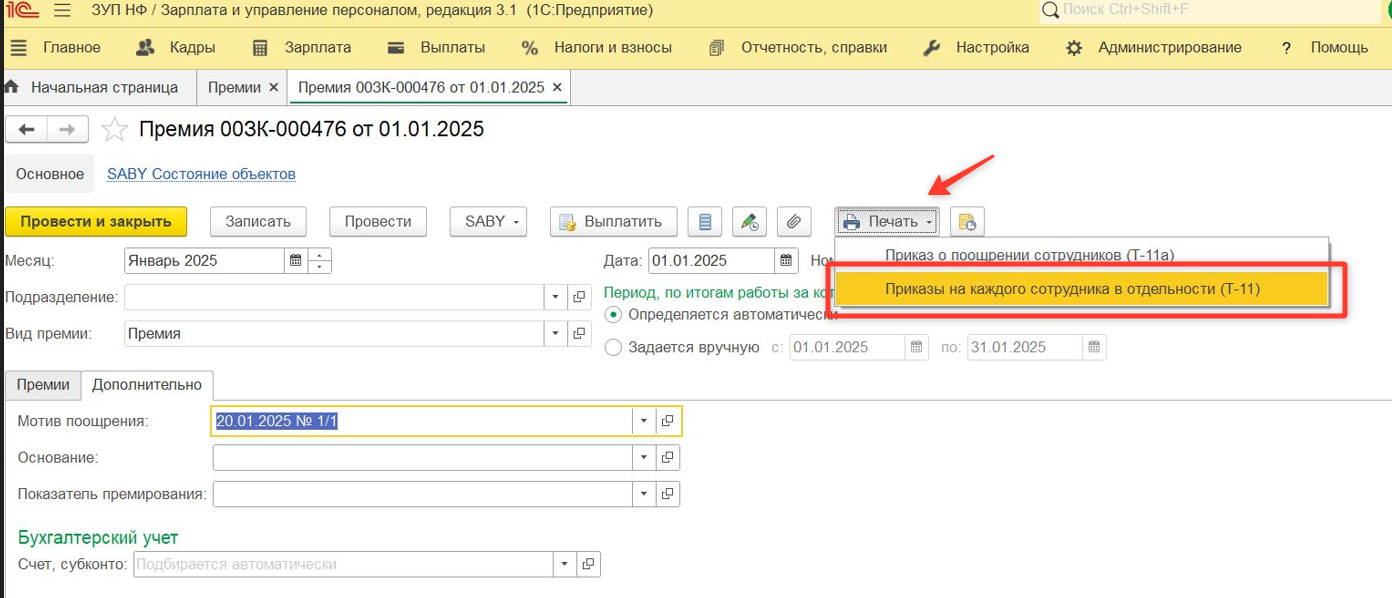Switch to the Премии tab inside the document

tap(43, 385)
